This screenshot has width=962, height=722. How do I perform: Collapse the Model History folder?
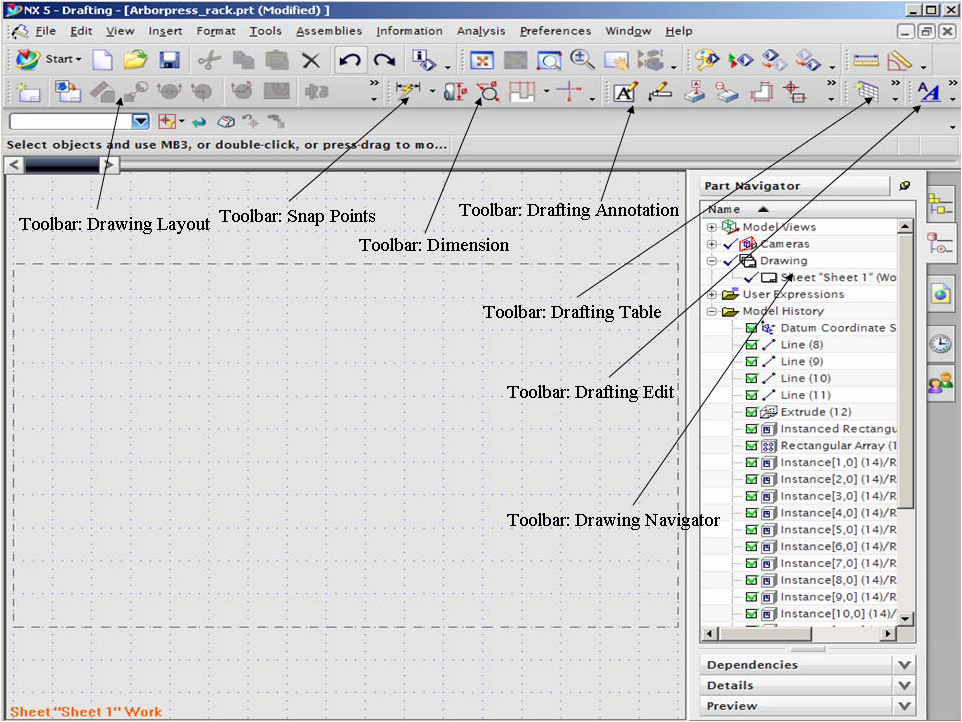pyautogui.click(x=711, y=311)
